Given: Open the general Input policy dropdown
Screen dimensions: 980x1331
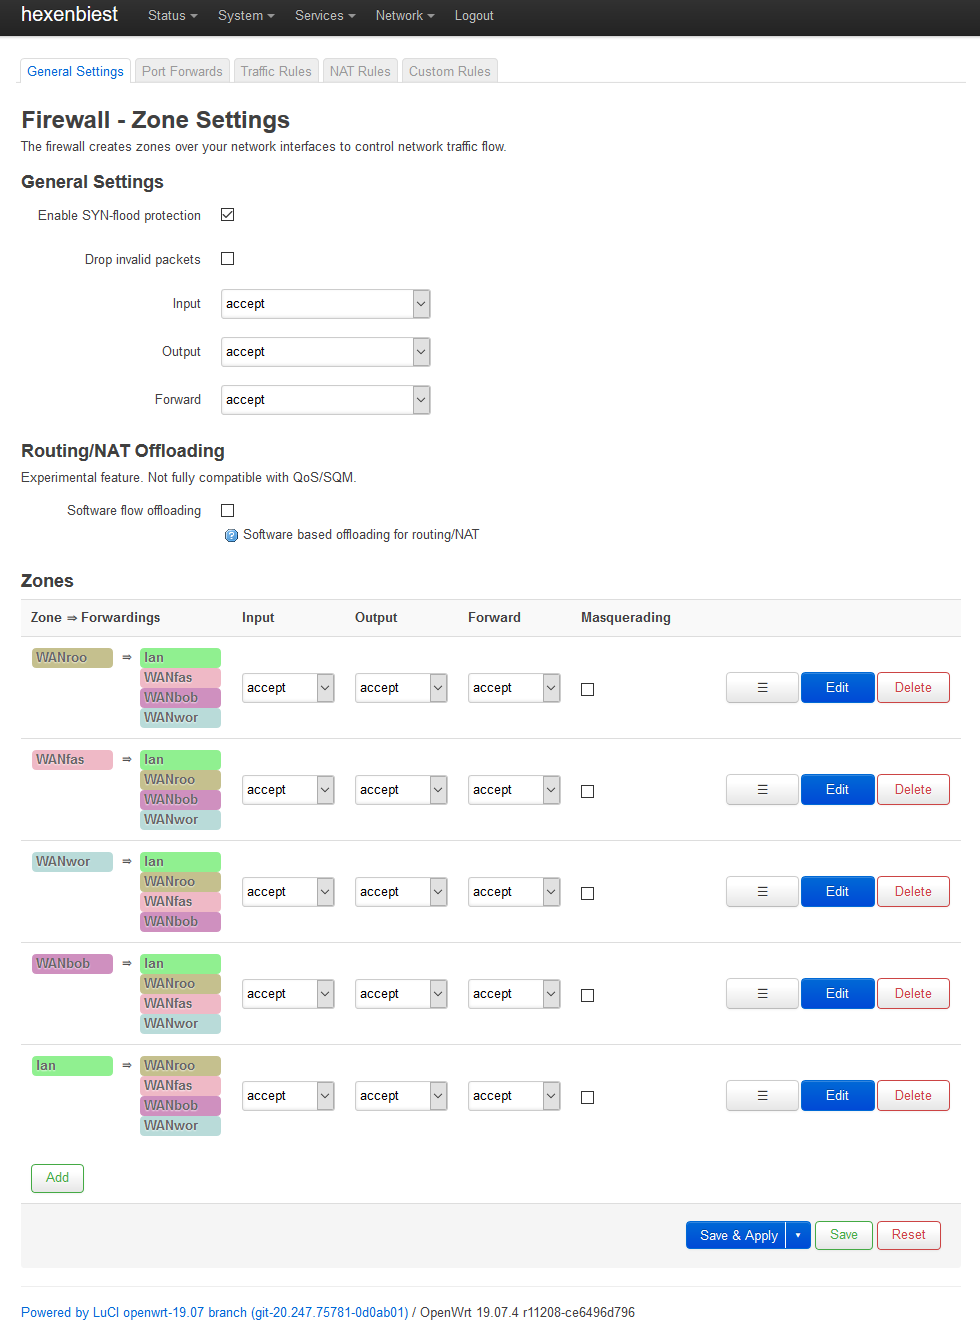Looking at the screenshot, I should [325, 304].
